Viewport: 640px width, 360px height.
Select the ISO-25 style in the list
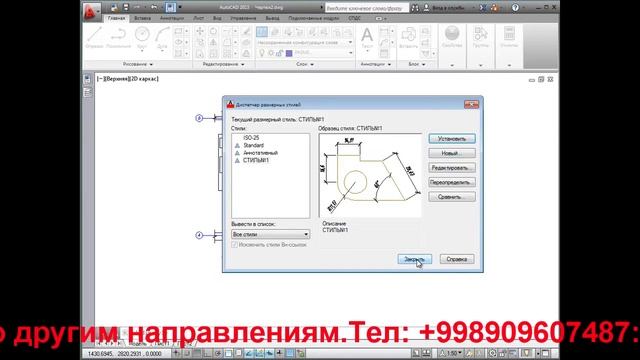251,138
